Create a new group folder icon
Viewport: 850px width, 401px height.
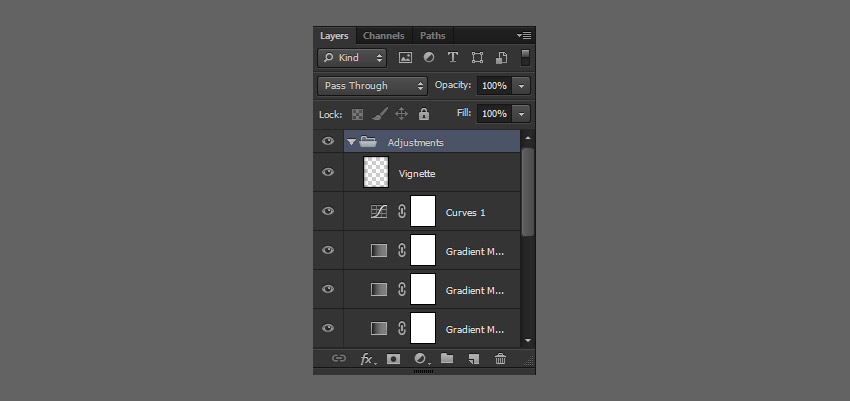(x=447, y=358)
